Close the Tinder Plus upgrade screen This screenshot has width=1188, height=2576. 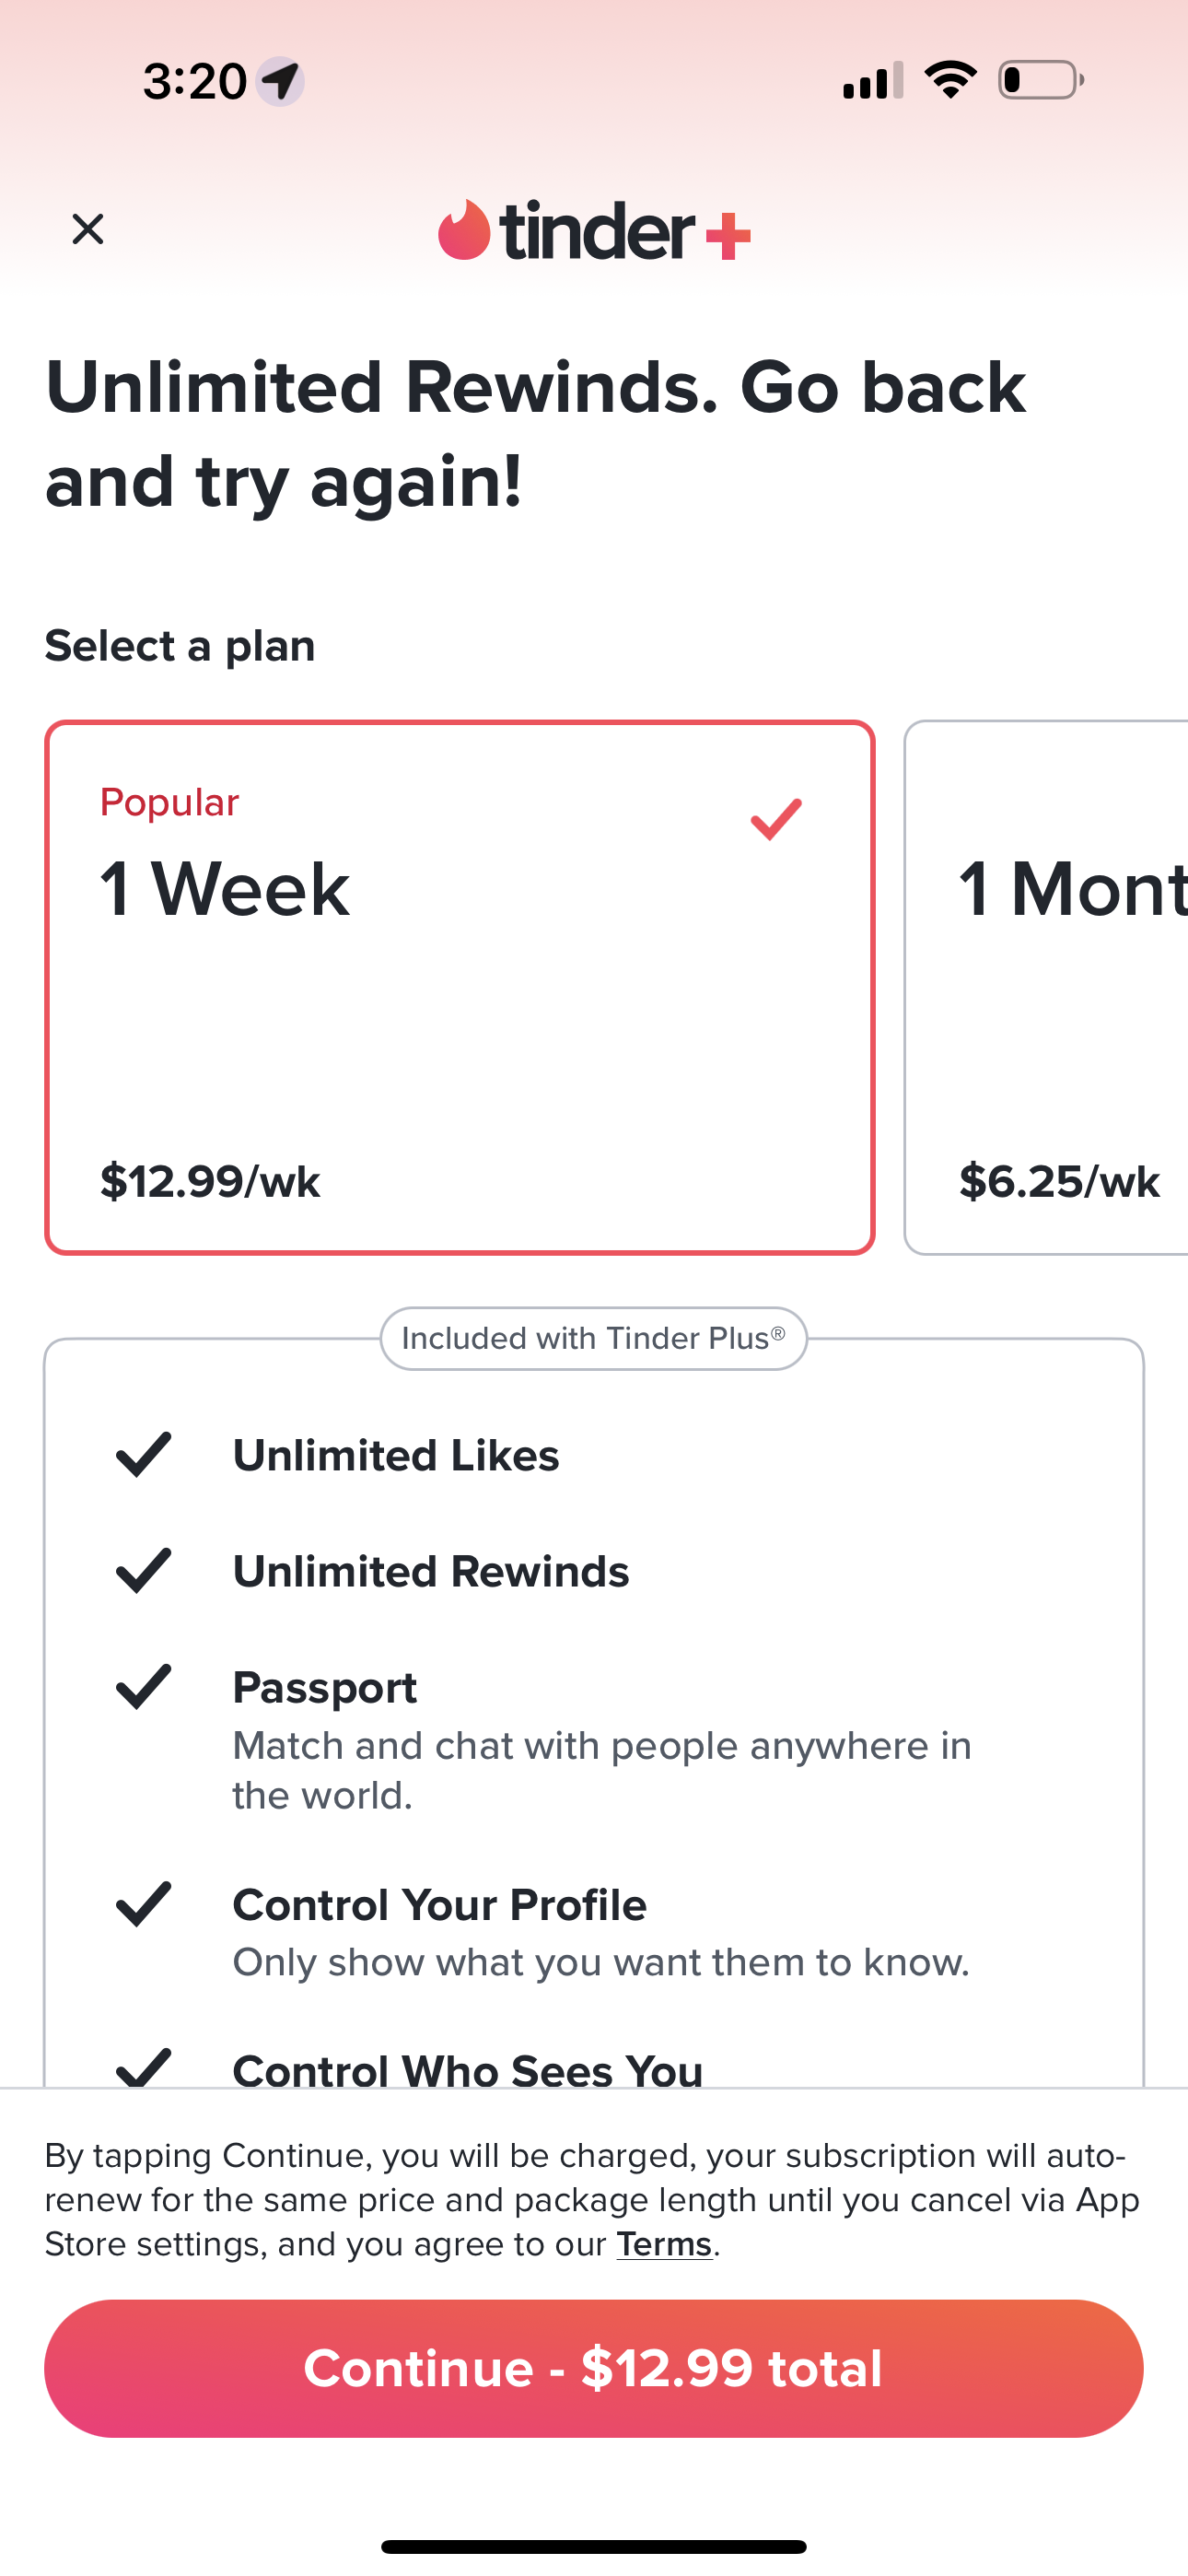pos(88,229)
